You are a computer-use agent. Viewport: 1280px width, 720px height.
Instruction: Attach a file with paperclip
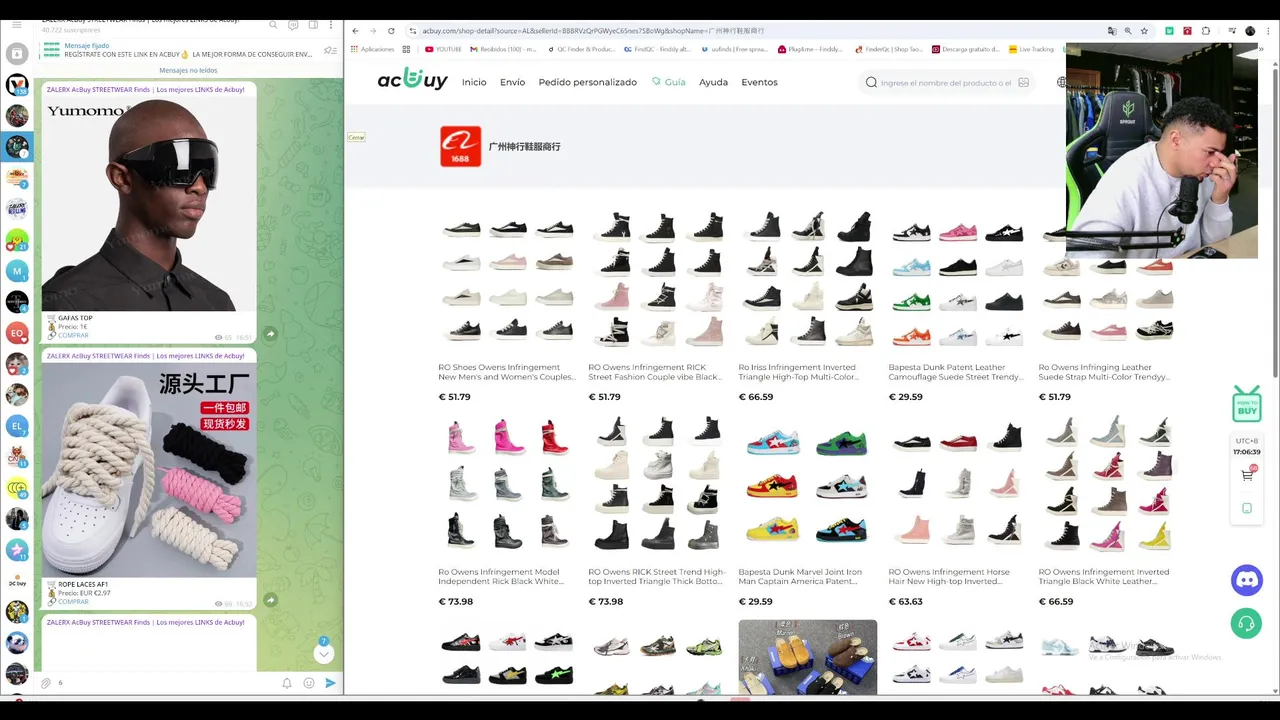pyautogui.click(x=46, y=683)
